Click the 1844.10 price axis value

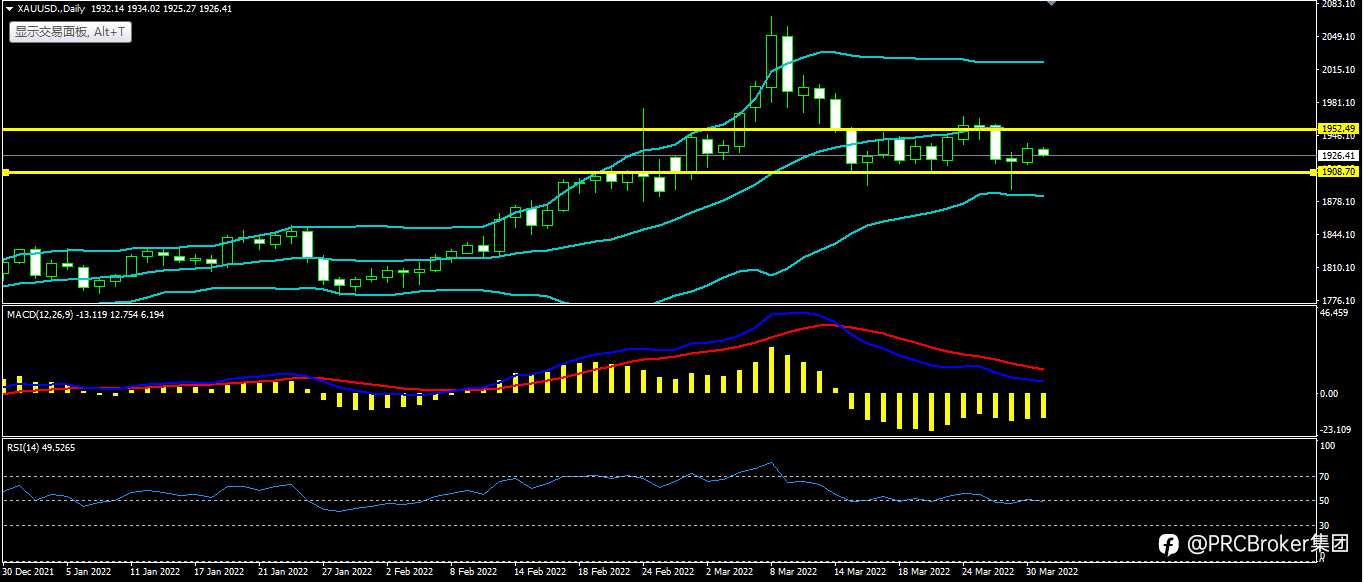click(x=1337, y=235)
